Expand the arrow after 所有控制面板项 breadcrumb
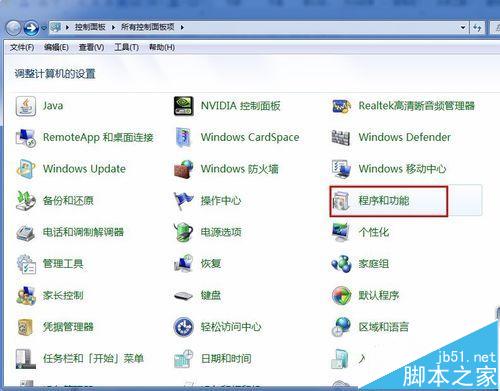 coord(182,27)
